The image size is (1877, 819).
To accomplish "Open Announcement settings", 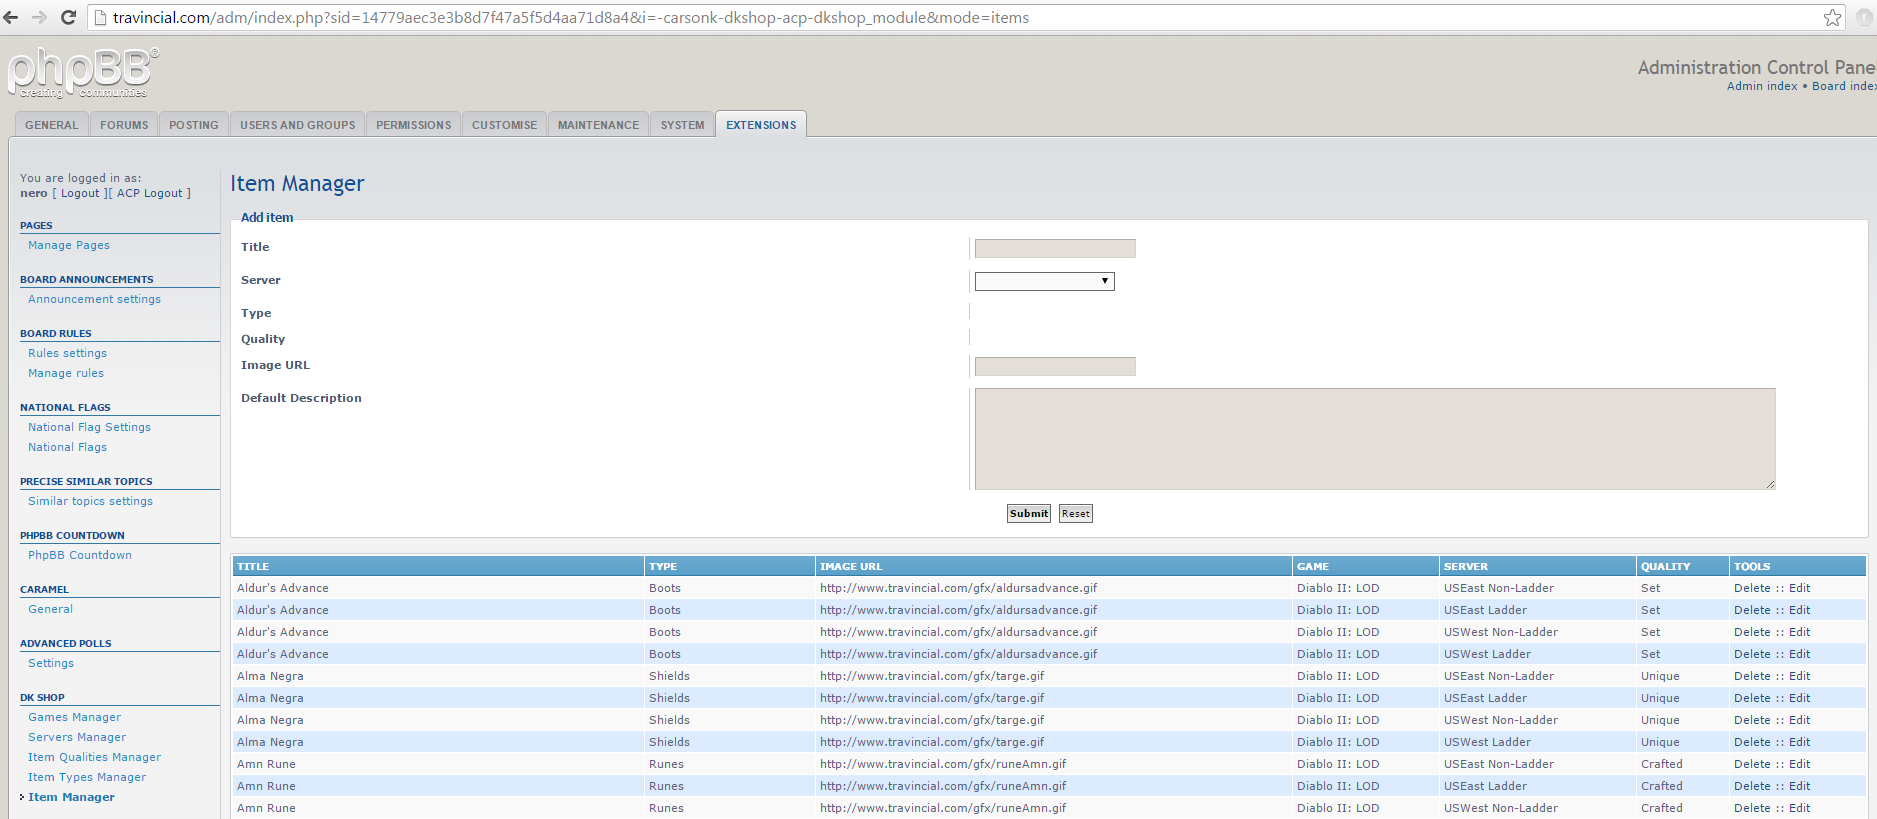I will click(x=94, y=299).
